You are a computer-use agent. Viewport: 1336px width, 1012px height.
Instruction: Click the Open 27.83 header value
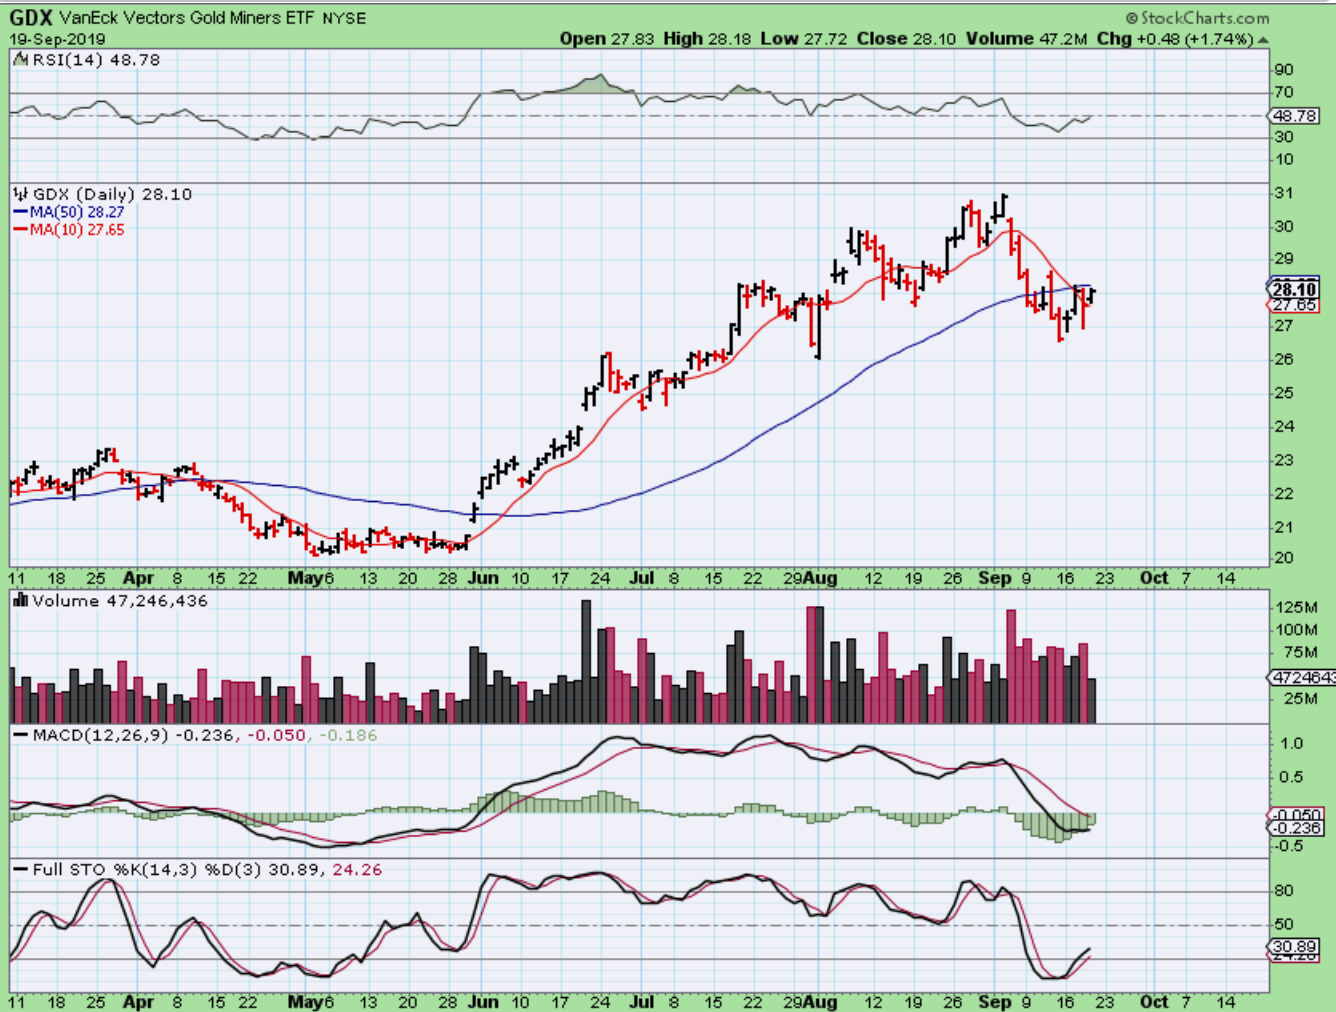click(607, 39)
